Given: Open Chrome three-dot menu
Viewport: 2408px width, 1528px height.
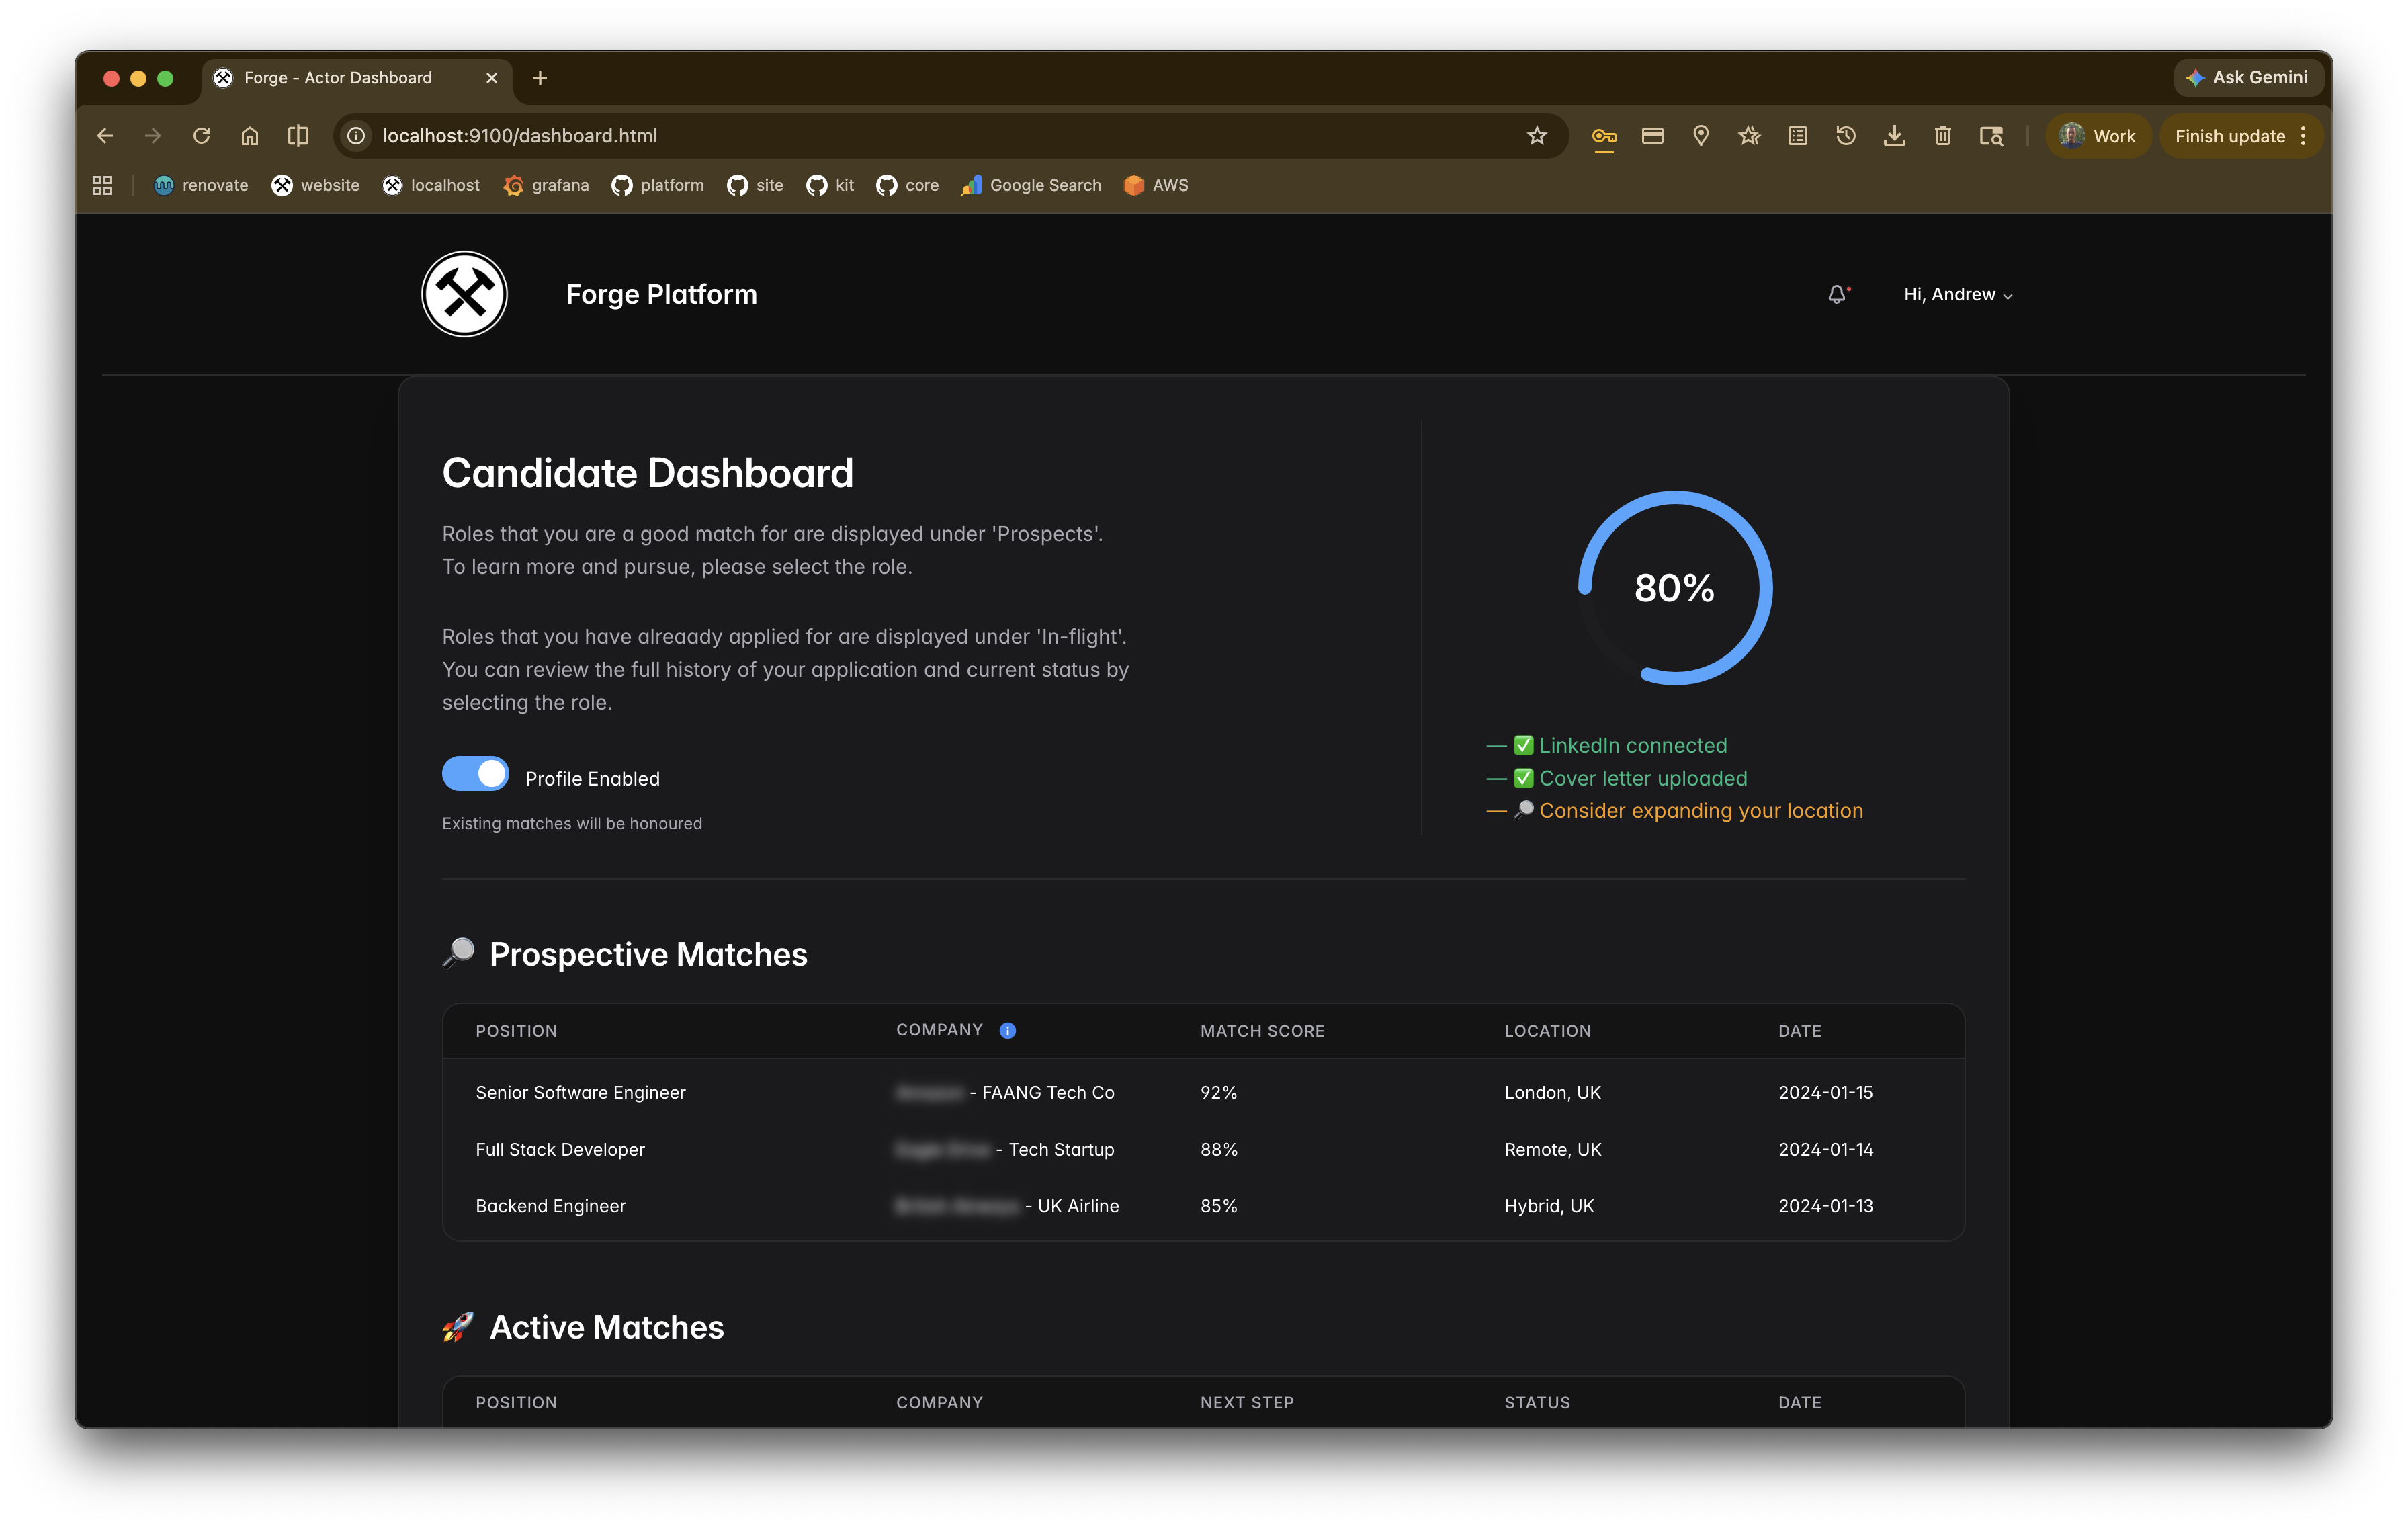Looking at the screenshot, I should pos(2303,136).
